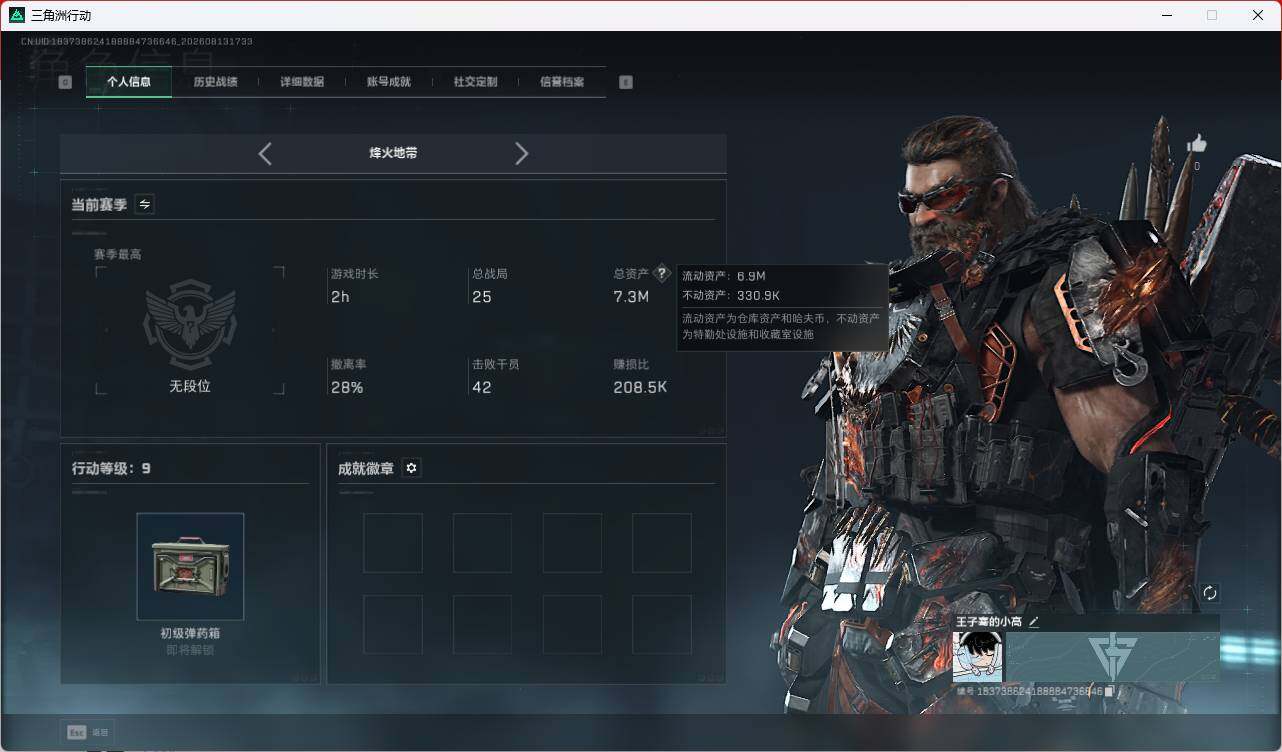1282x752 pixels.
Task: Select second badge slot in bottom row
Action: pyautogui.click(x=482, y=625)
